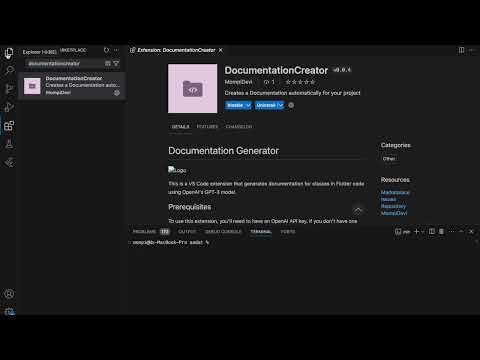Screen dimensions: 480x360
Task: Switch to the DETAILS tab
Action: point(180,127)
